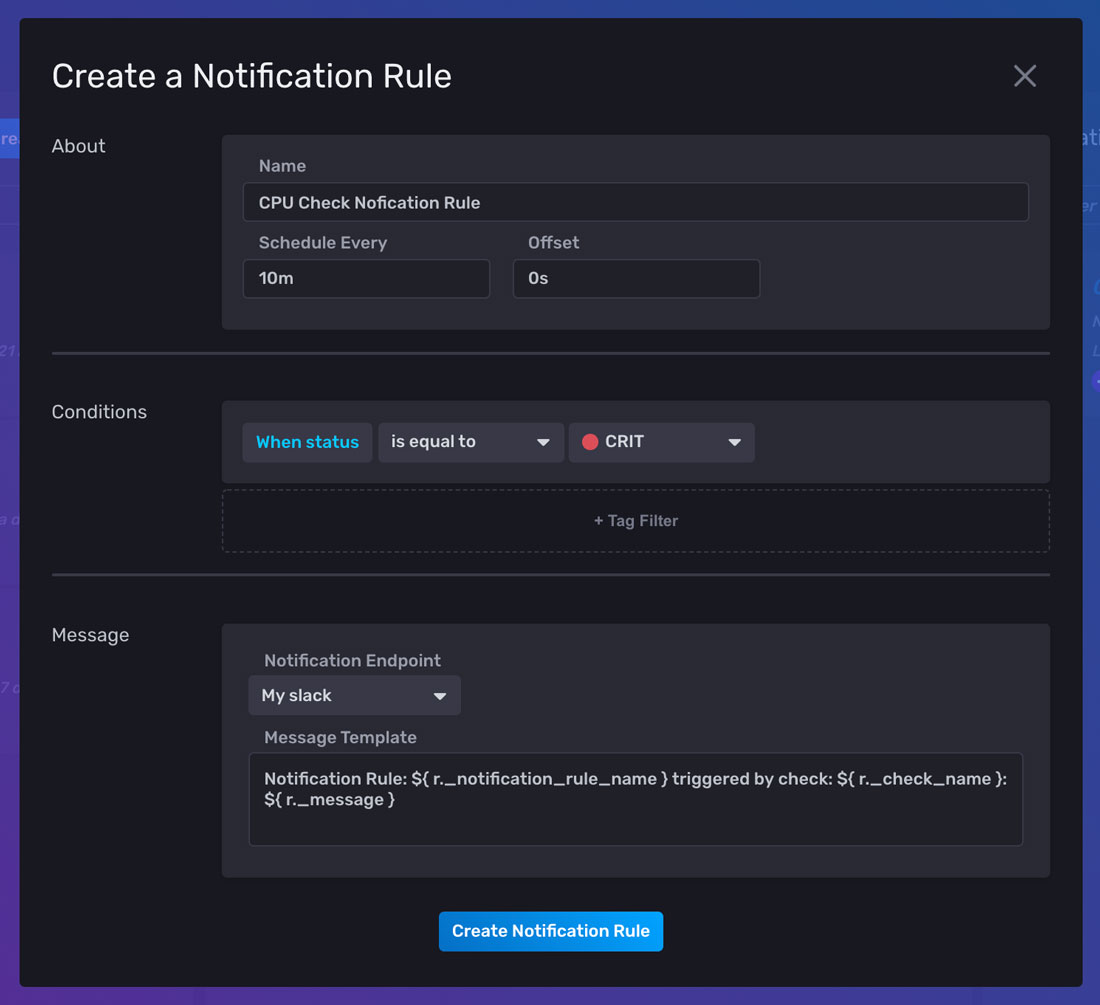This screenshot has height=1005, width=1100.
Task: Edit the rule Name field
Action: [x=636, y=202]
